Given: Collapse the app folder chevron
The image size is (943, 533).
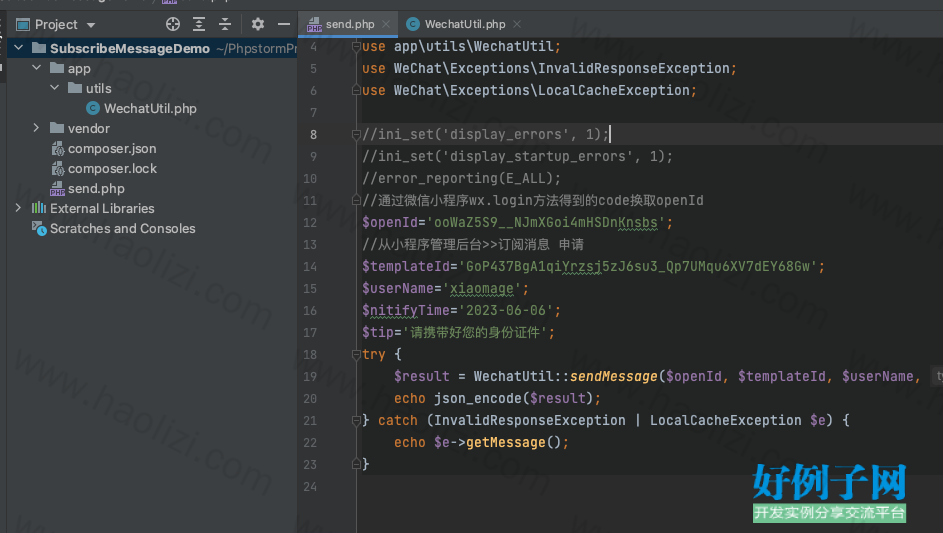Looking at the screenshot, I should pyautogui.click(x=37, y=67).
